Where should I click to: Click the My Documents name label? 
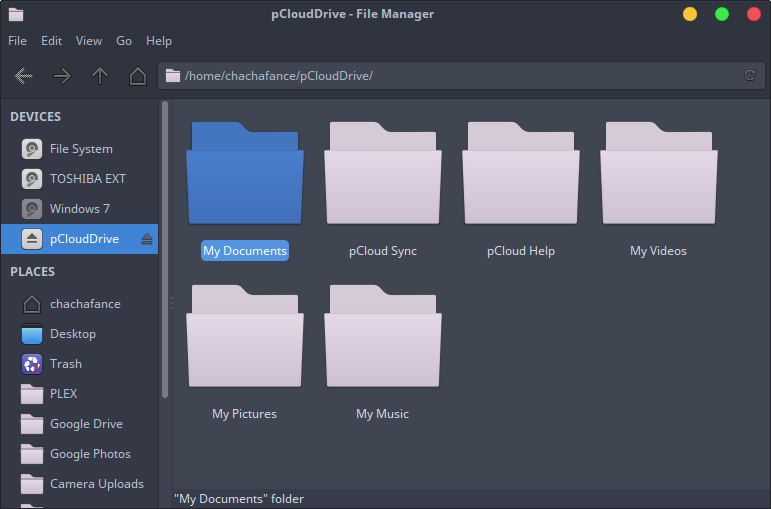click(x=245, y=251)
